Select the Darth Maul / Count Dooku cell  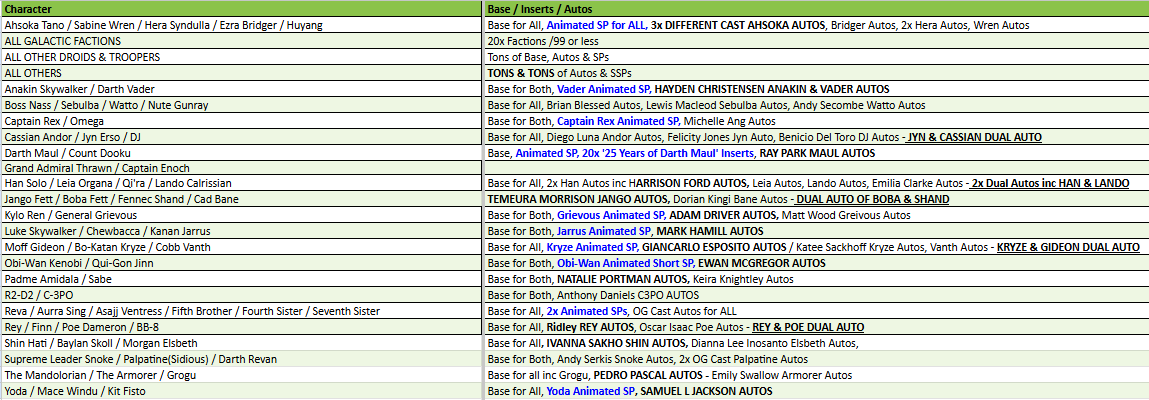(x=240, y=153)
